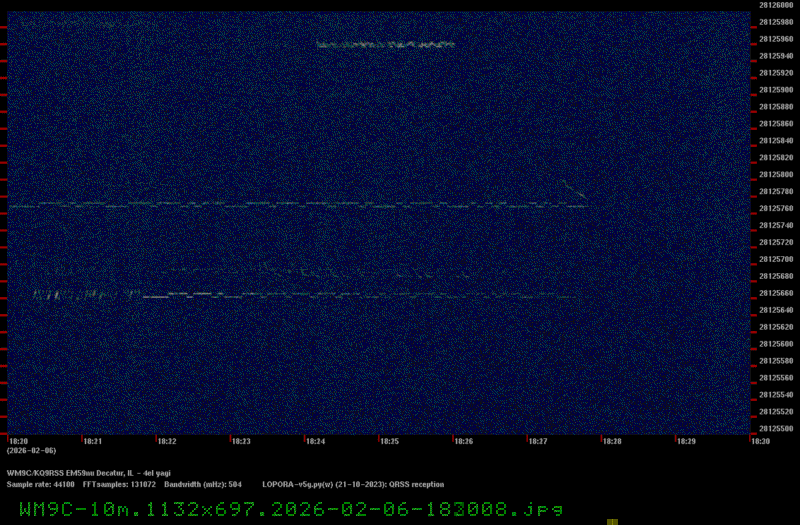Click the 28125500 frequency label

click(x=776, y=429)
